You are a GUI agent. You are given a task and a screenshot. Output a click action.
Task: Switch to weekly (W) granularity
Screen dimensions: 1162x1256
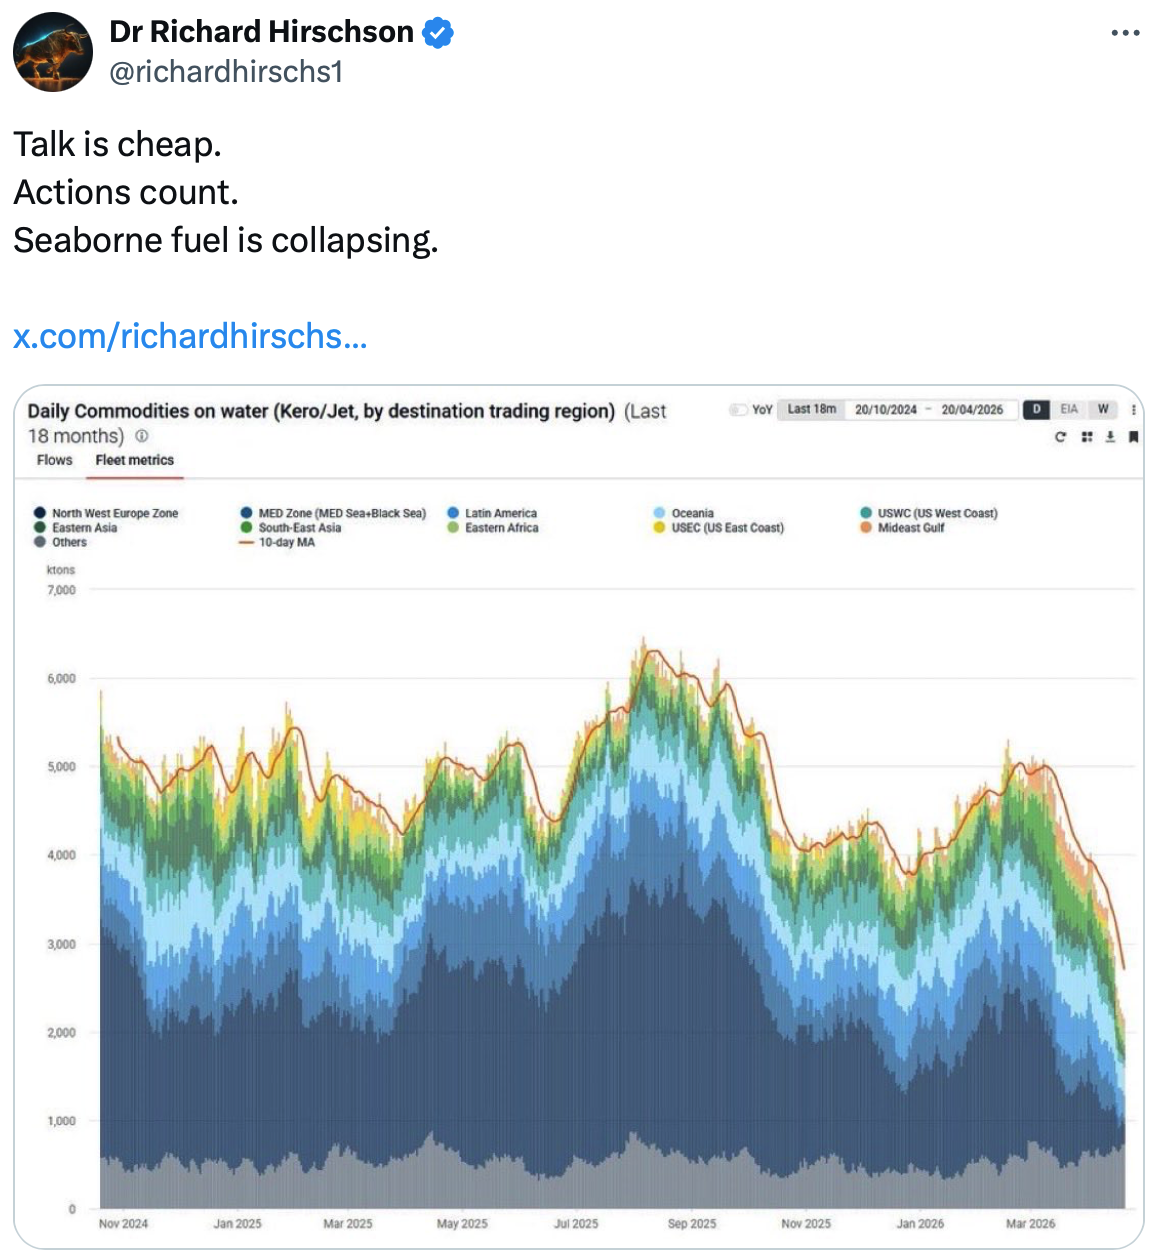point(1103,409)
